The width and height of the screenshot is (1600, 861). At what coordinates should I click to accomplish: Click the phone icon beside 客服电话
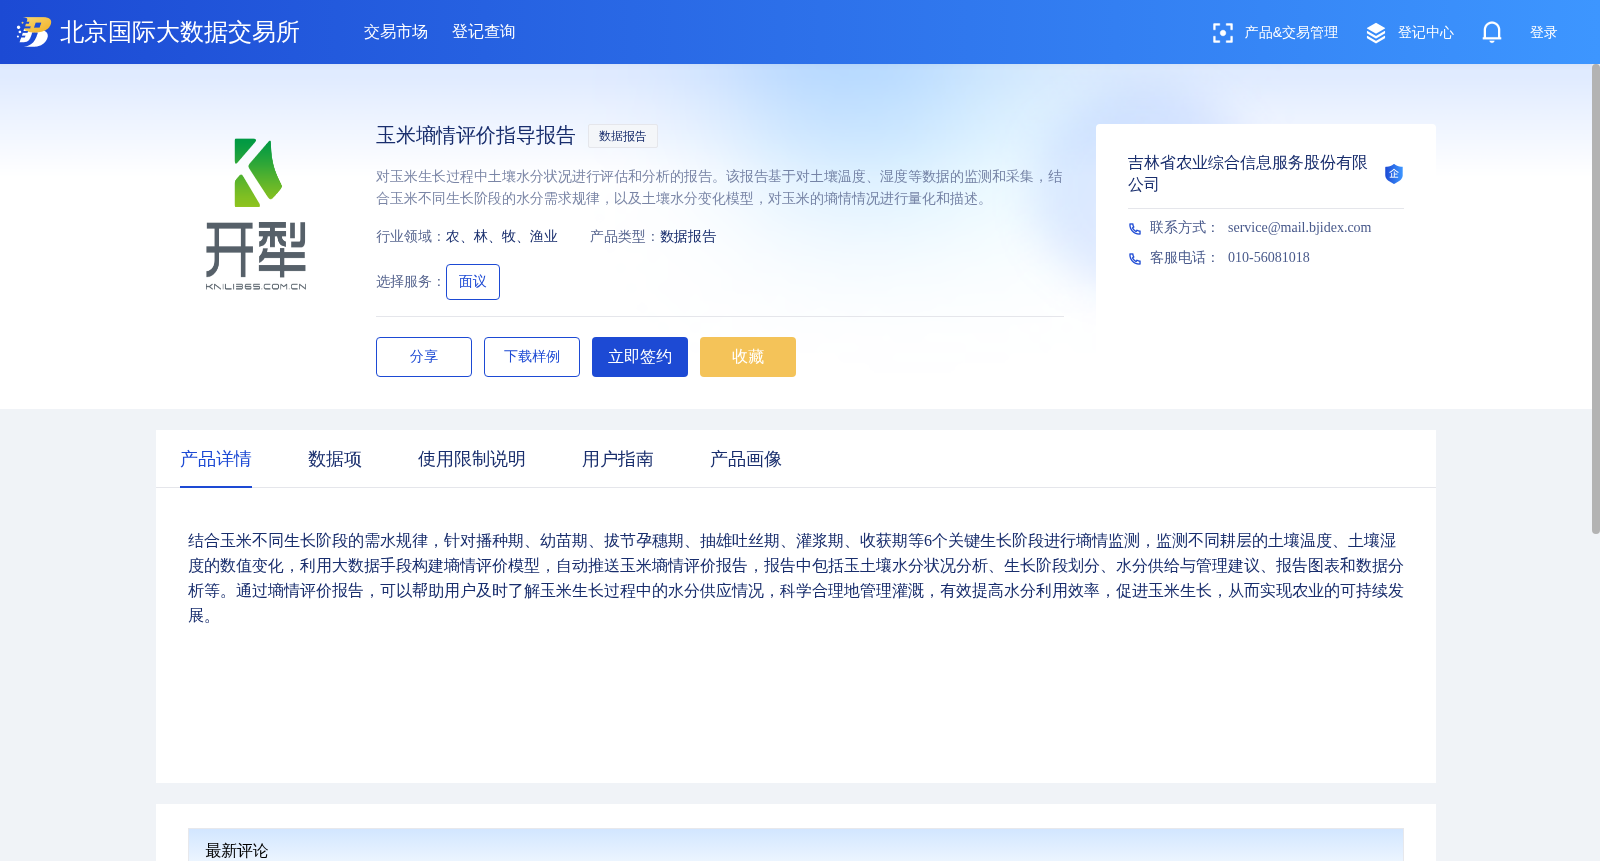pos(1135,259)
